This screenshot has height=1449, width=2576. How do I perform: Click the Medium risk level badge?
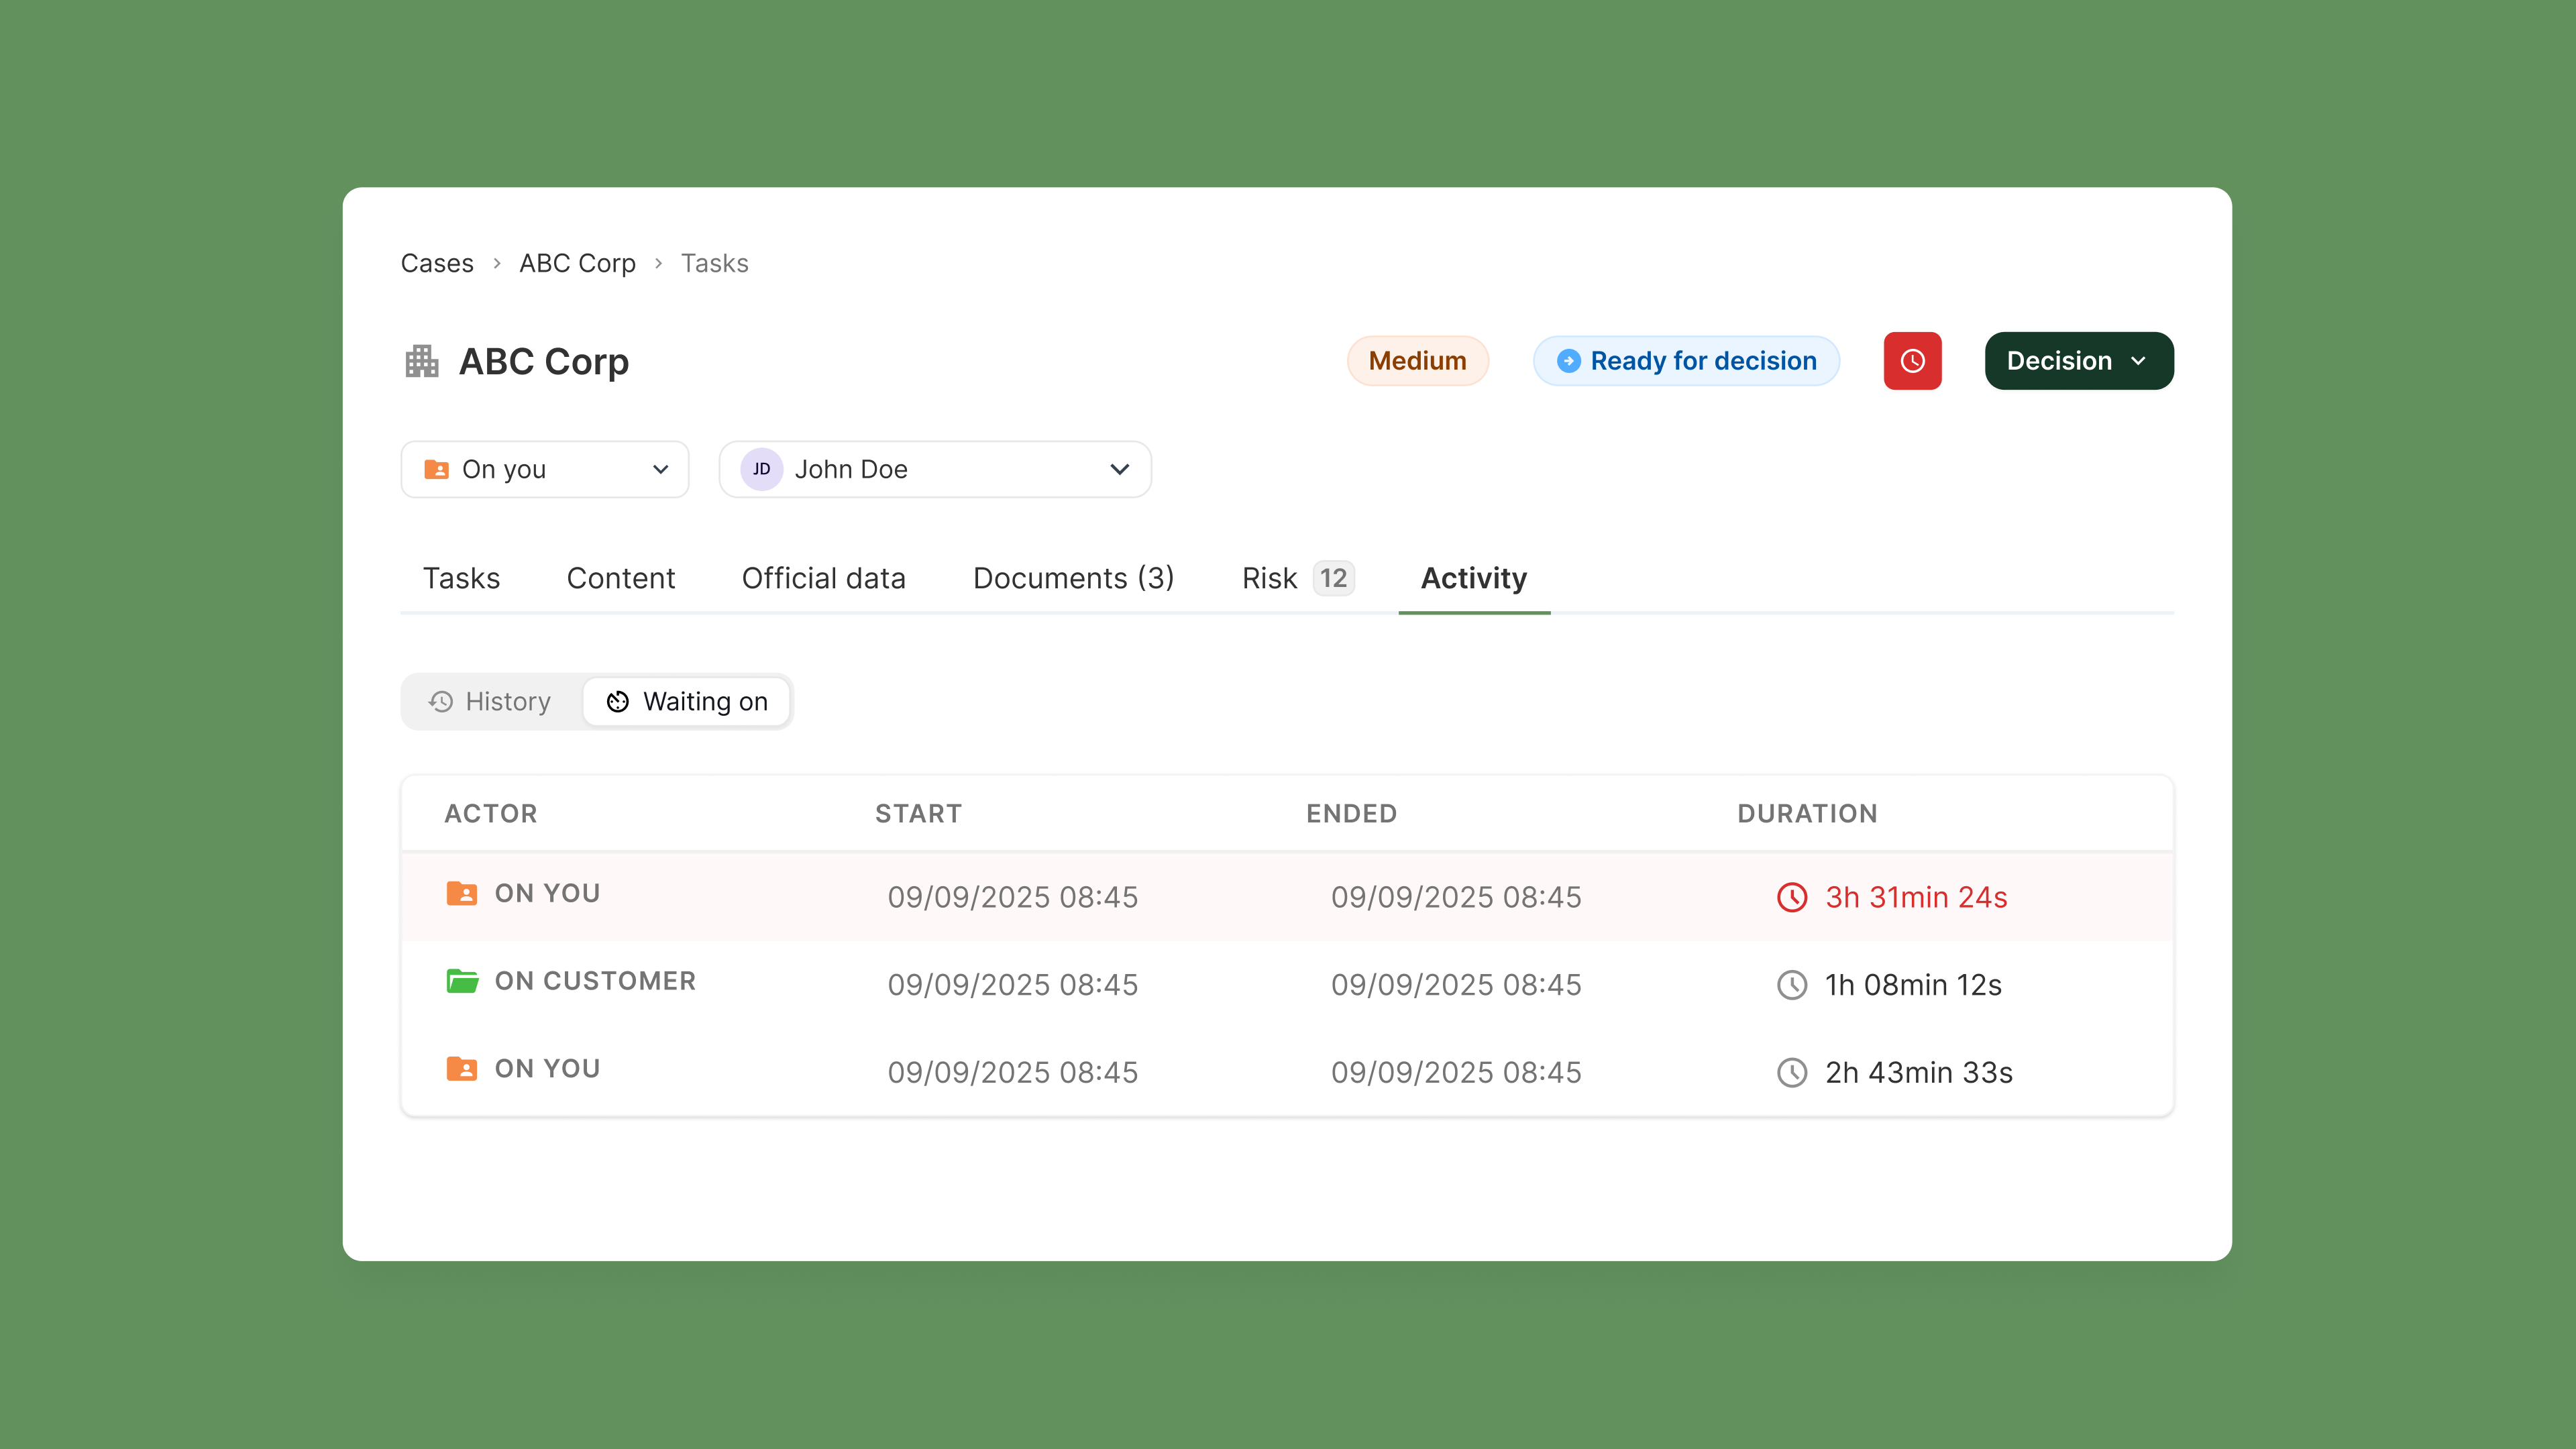pyautogui.click(x=1417, y=361)
